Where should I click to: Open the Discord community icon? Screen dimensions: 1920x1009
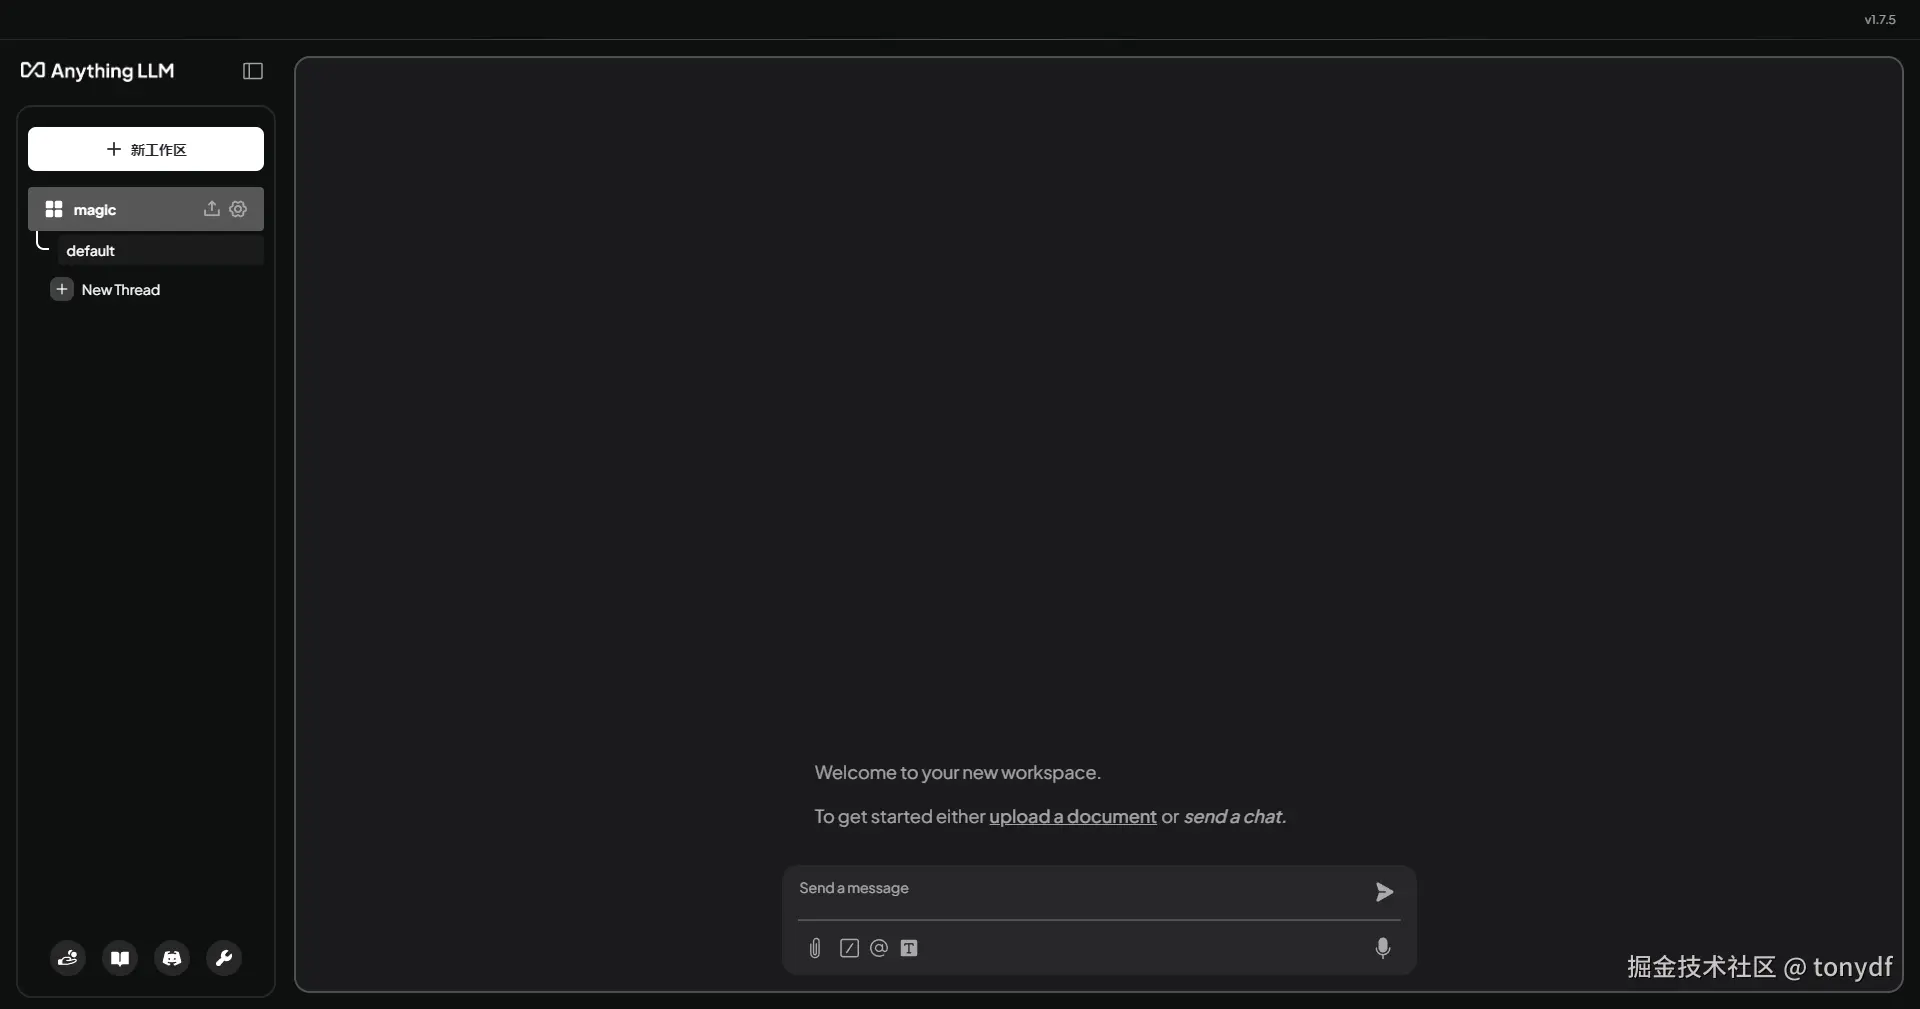pyautogui.click(x=172, y=958)
